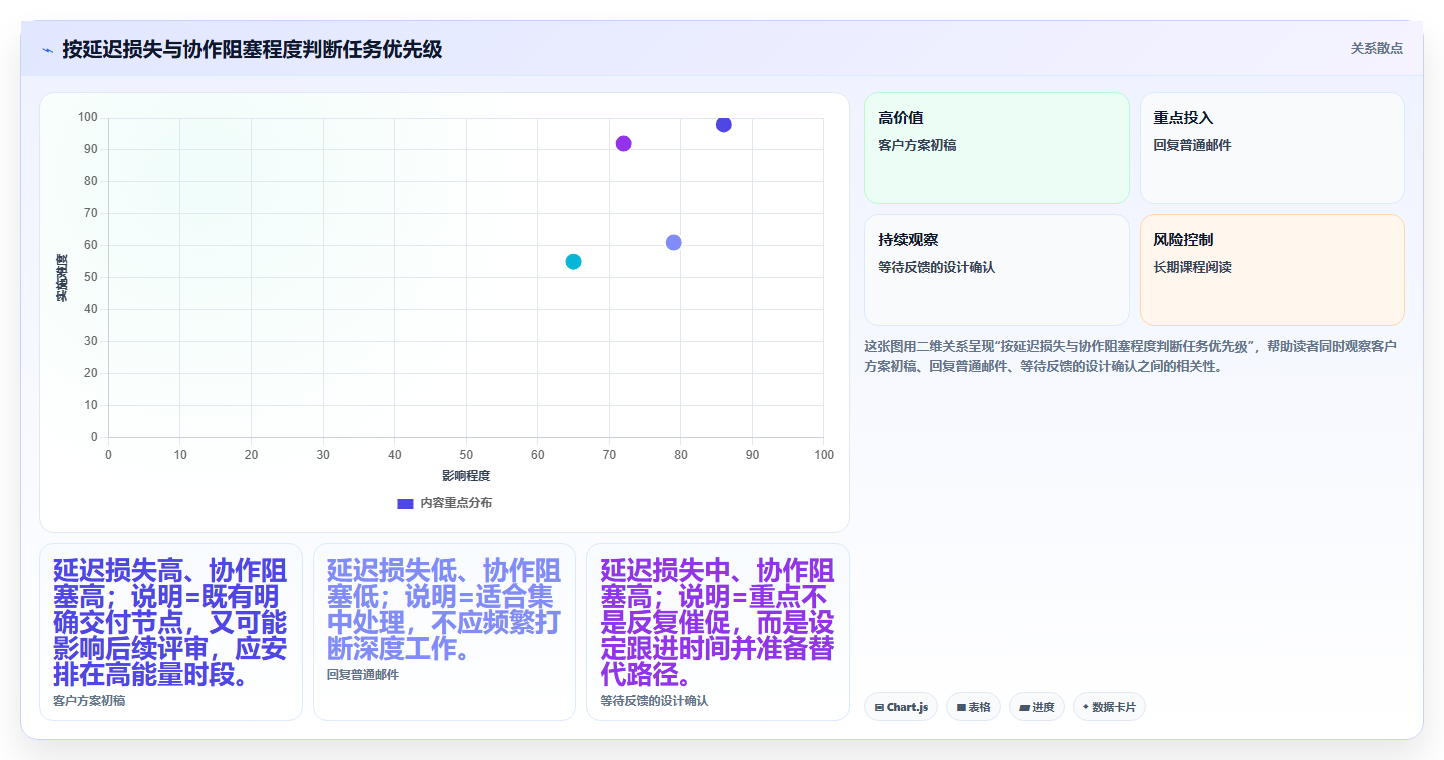This screenshot has width=1444, height=760.
Task: Click the 内容重点分布 legend label
Action: [456, 503]
